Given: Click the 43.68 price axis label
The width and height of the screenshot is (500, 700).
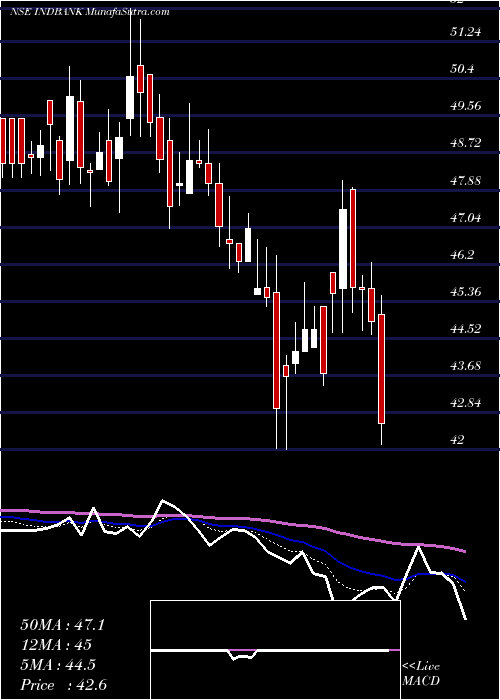Looking at the screenshot, I should pos(466,366).
